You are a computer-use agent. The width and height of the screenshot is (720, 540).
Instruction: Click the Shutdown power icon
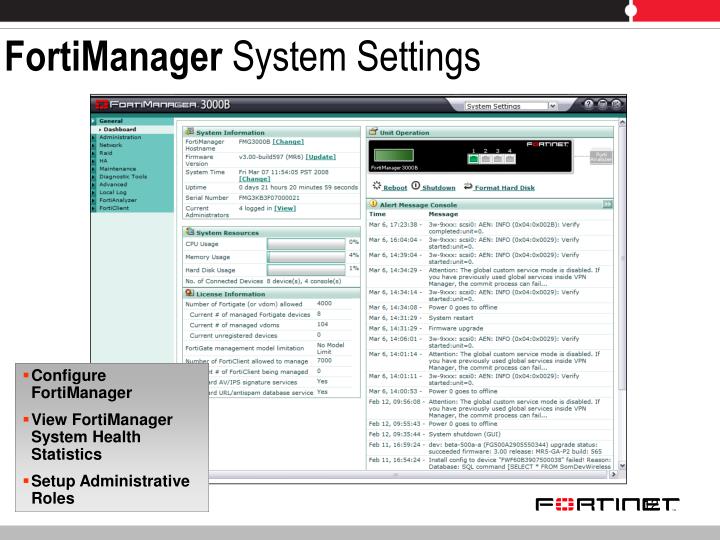[416, 186]
